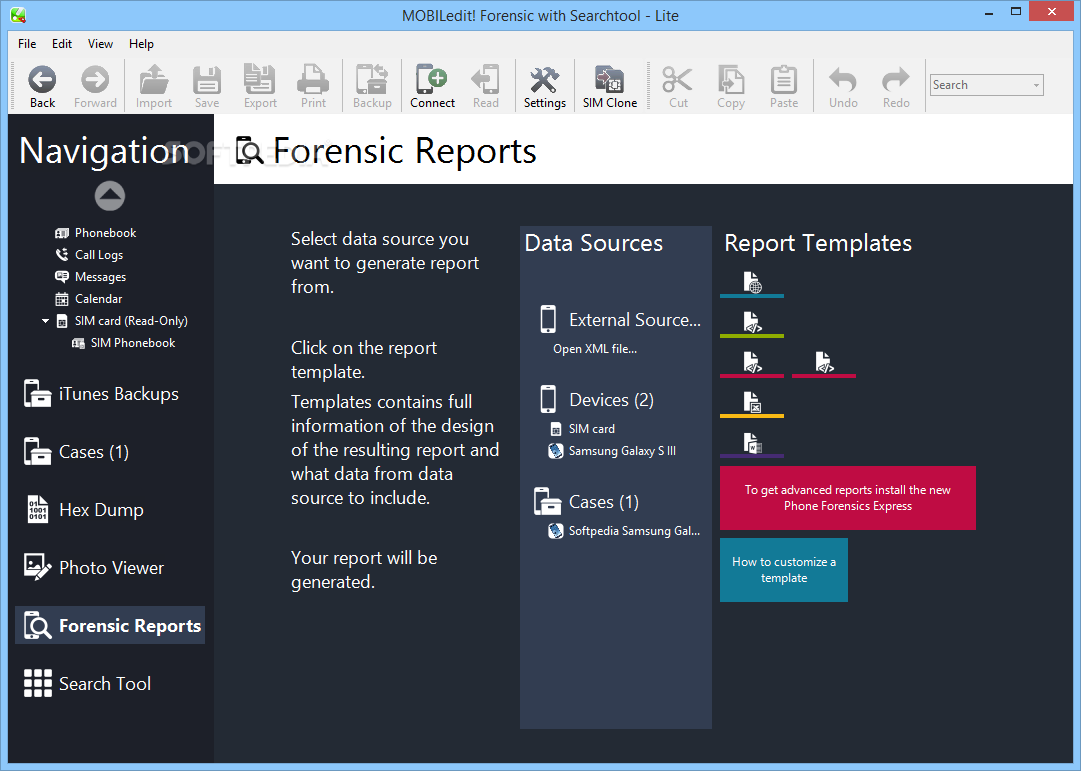The height and width of the screenshot is (771, 1081).
Task: Collapse the SIM card (Read-Only) tree node
Action: coord(46,321)
